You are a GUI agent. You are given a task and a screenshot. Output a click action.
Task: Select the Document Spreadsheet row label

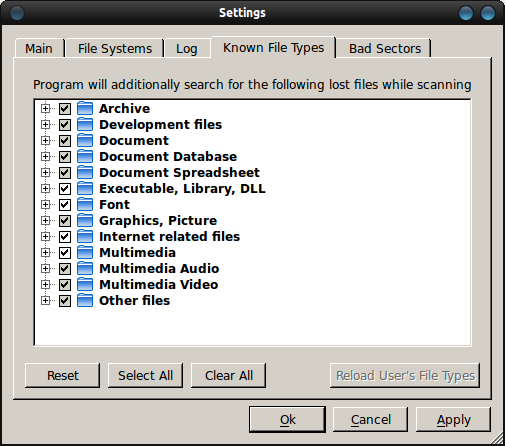[x=179, y=172]
